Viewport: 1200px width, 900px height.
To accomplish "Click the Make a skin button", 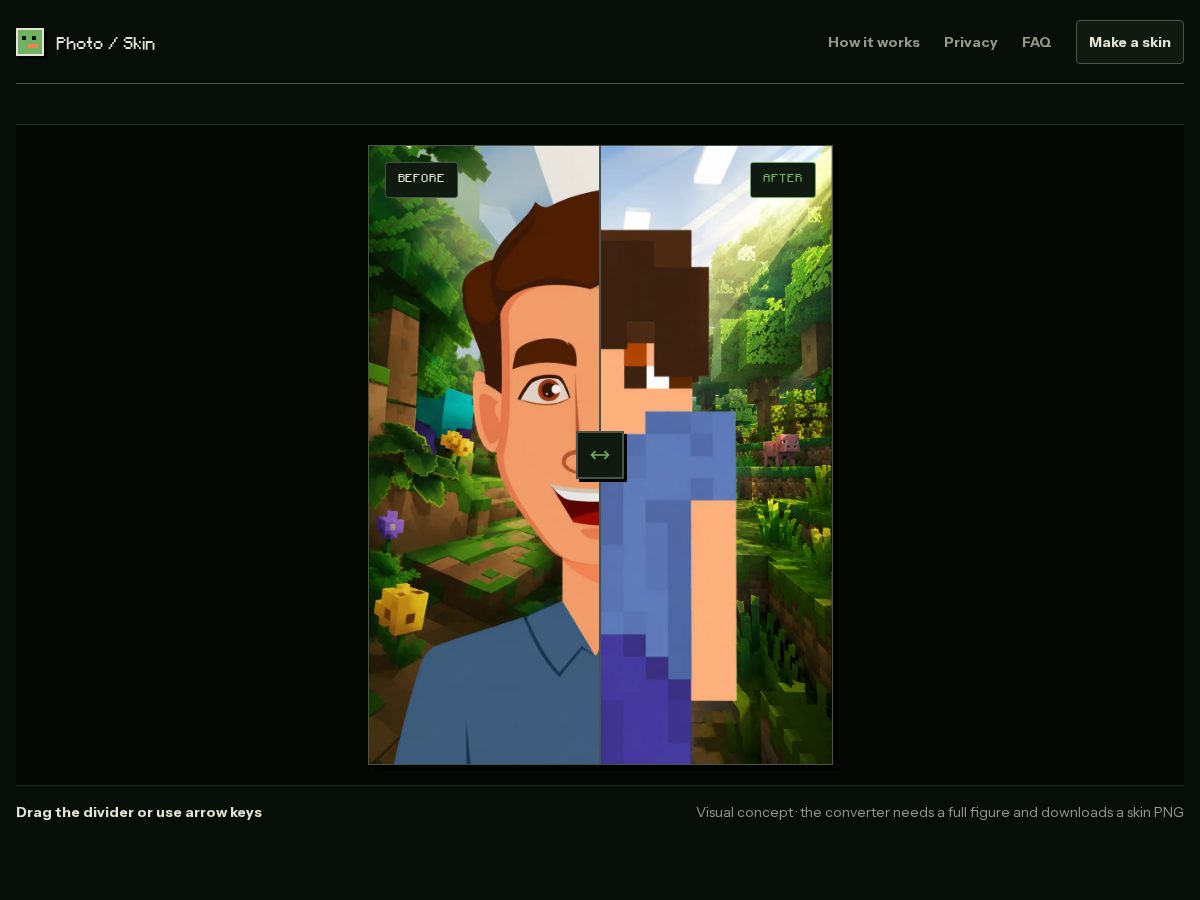I will [x=1130, y=42].
